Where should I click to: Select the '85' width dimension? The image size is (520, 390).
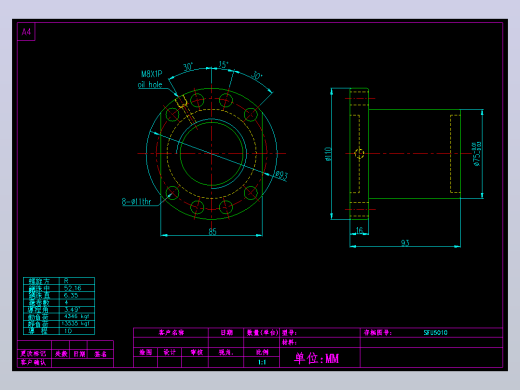[212, 231]
